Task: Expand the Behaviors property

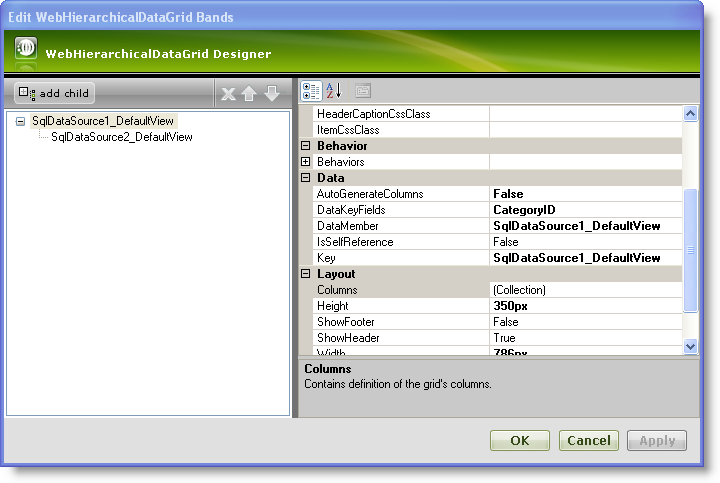Action: tap(307, 162)
